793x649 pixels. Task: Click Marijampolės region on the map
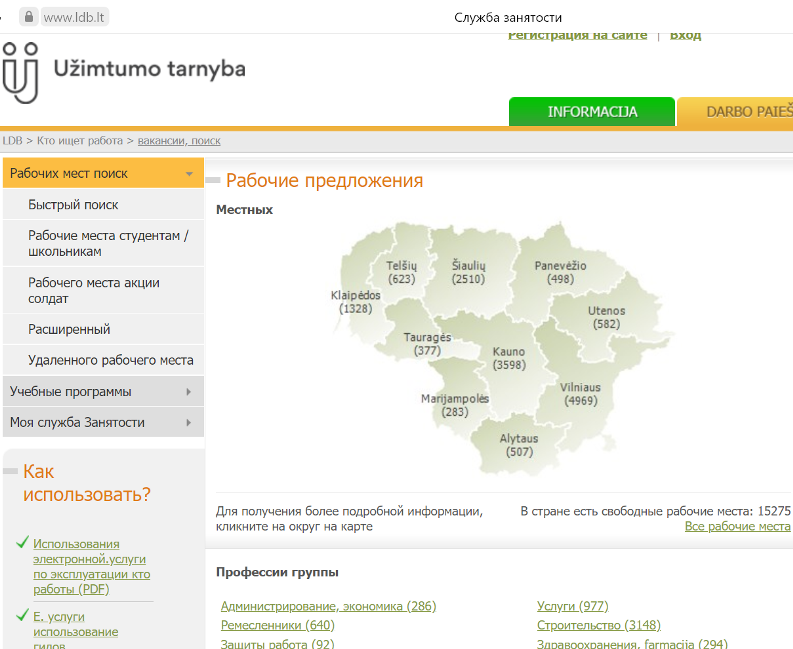tap(455, 405)
